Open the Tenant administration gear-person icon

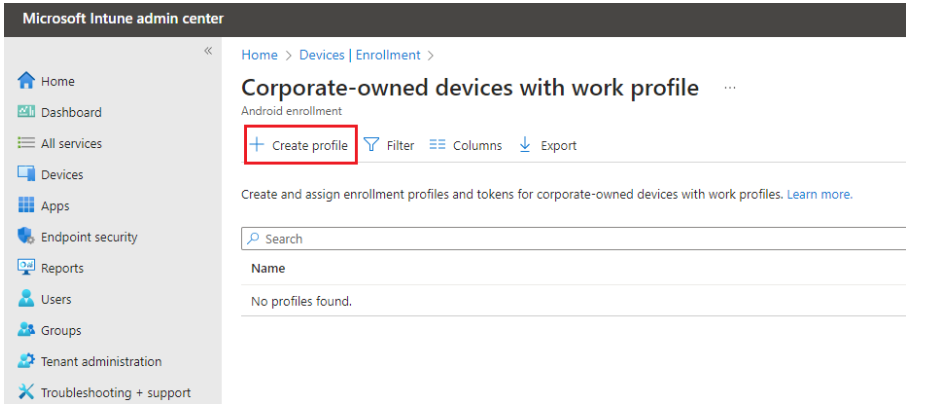pyautogui.click(x=26, y=361)
